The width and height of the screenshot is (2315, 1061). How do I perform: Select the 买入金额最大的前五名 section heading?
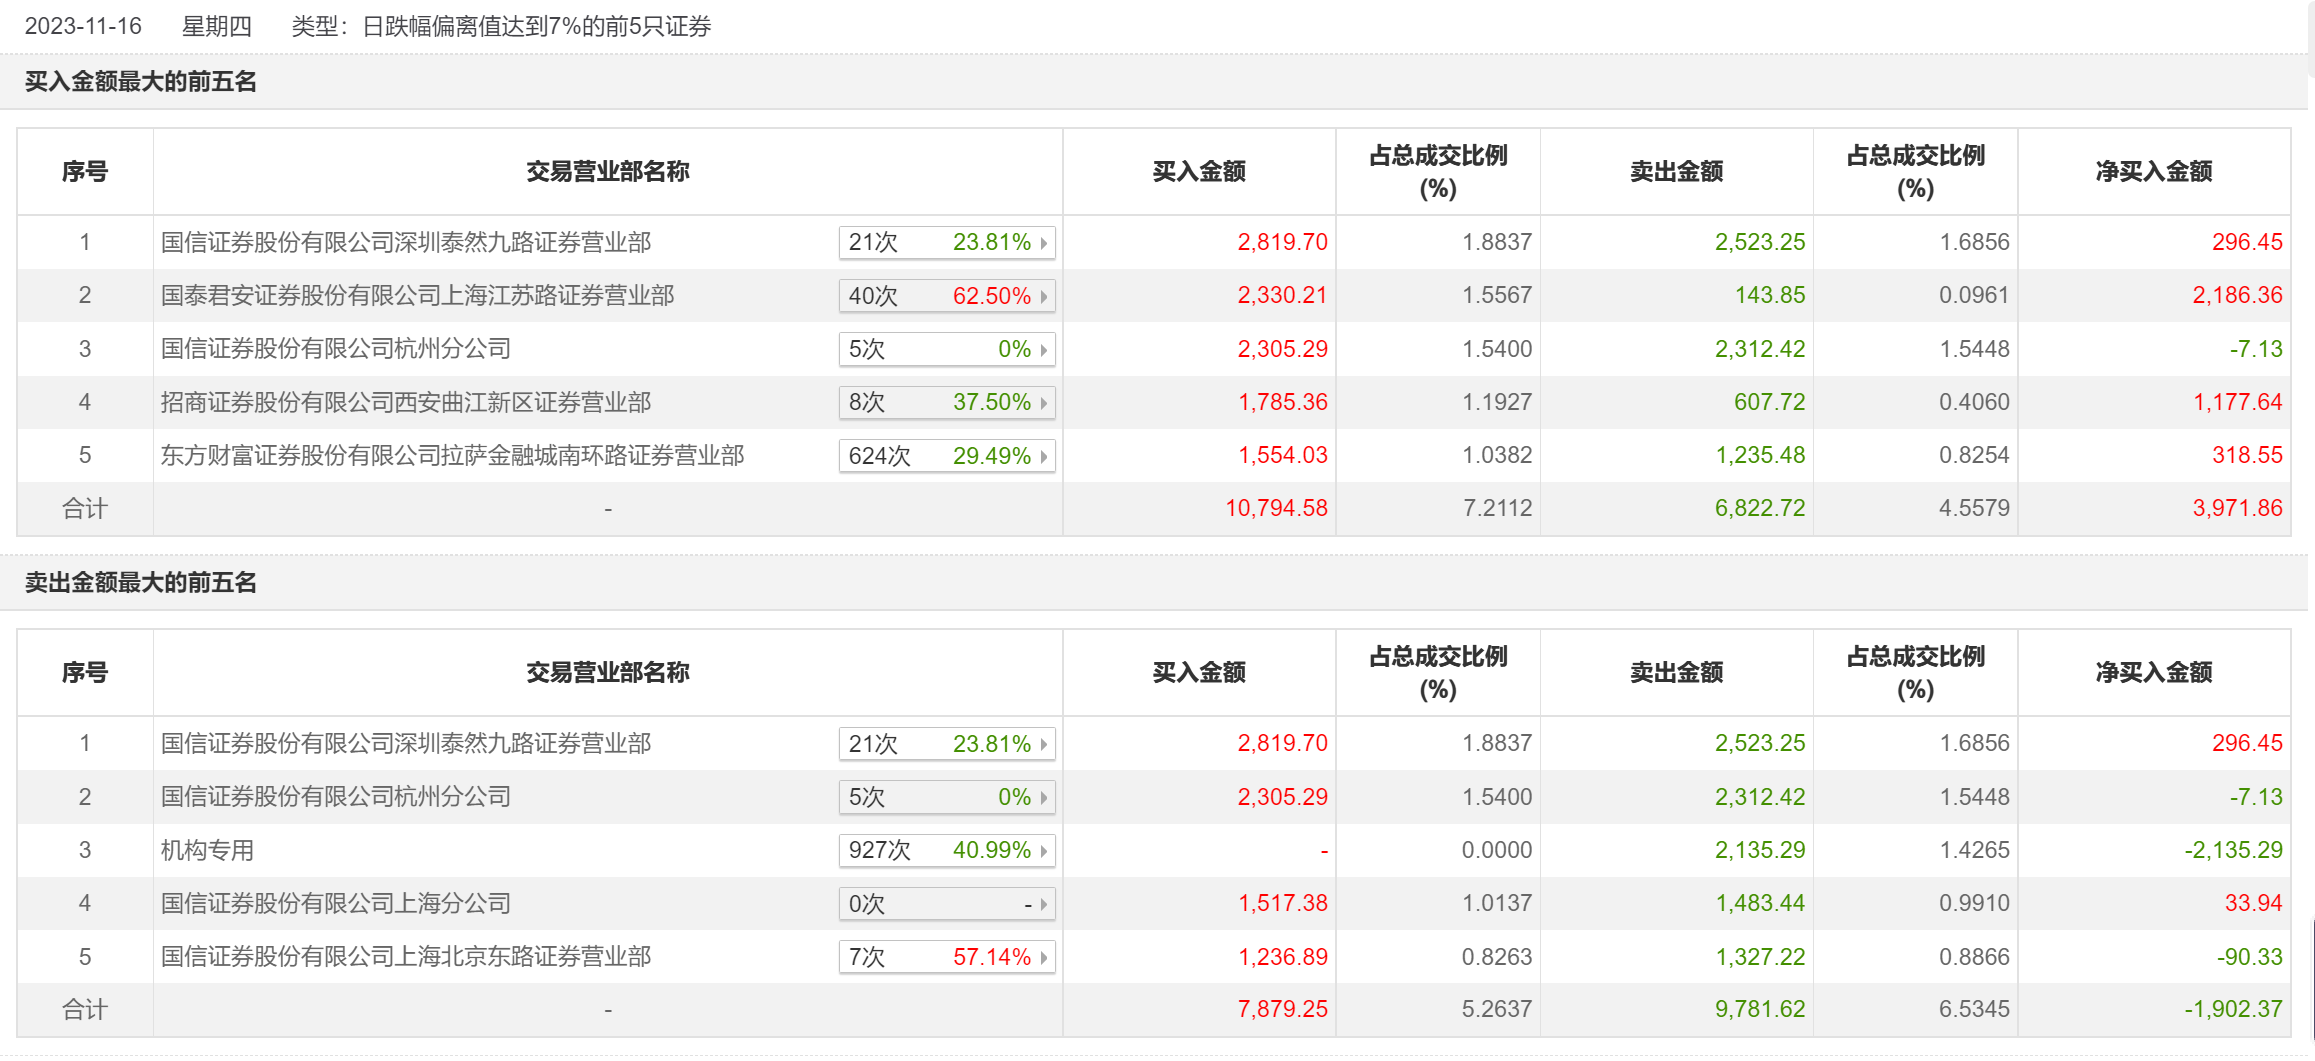tap(141, 82)
